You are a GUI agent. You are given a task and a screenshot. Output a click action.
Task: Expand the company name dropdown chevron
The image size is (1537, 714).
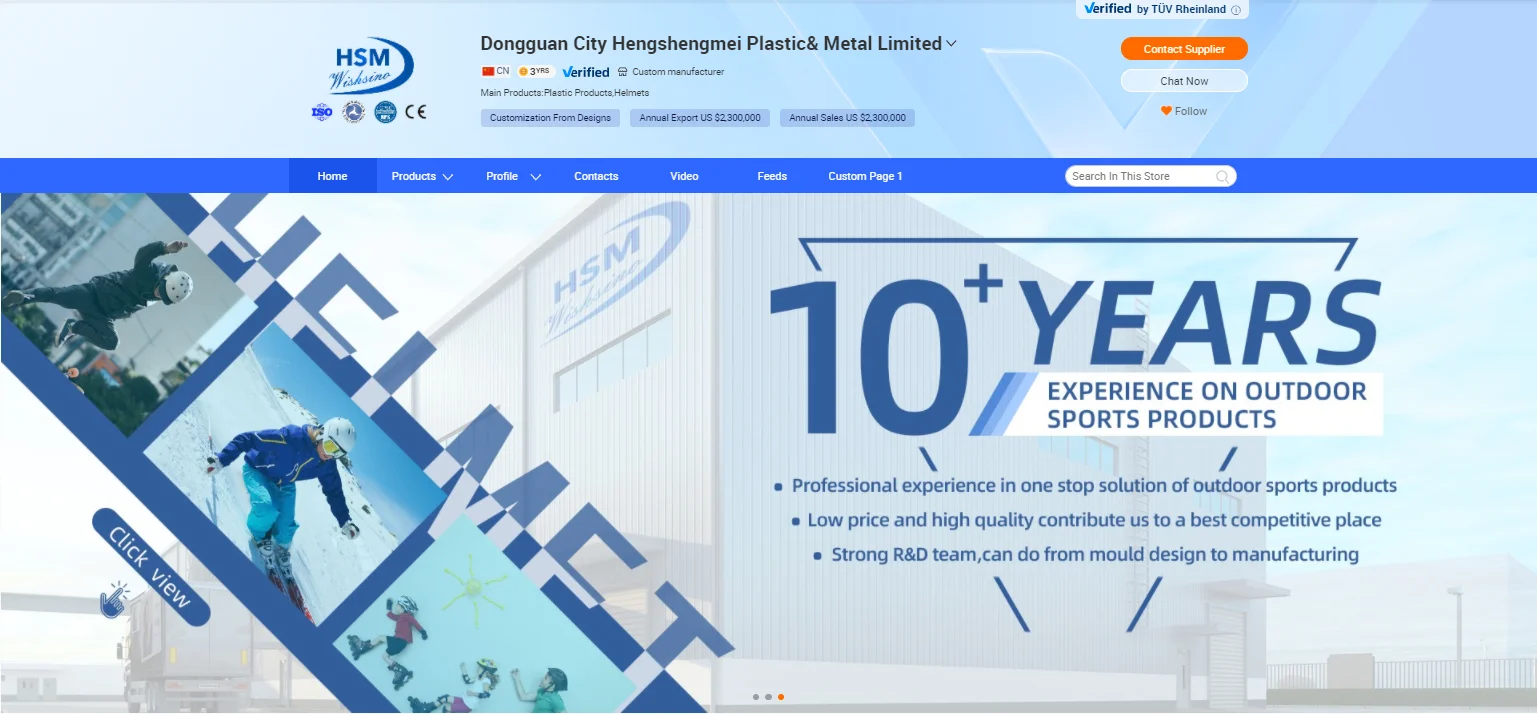pyautogui.click(x=952, y=43)
